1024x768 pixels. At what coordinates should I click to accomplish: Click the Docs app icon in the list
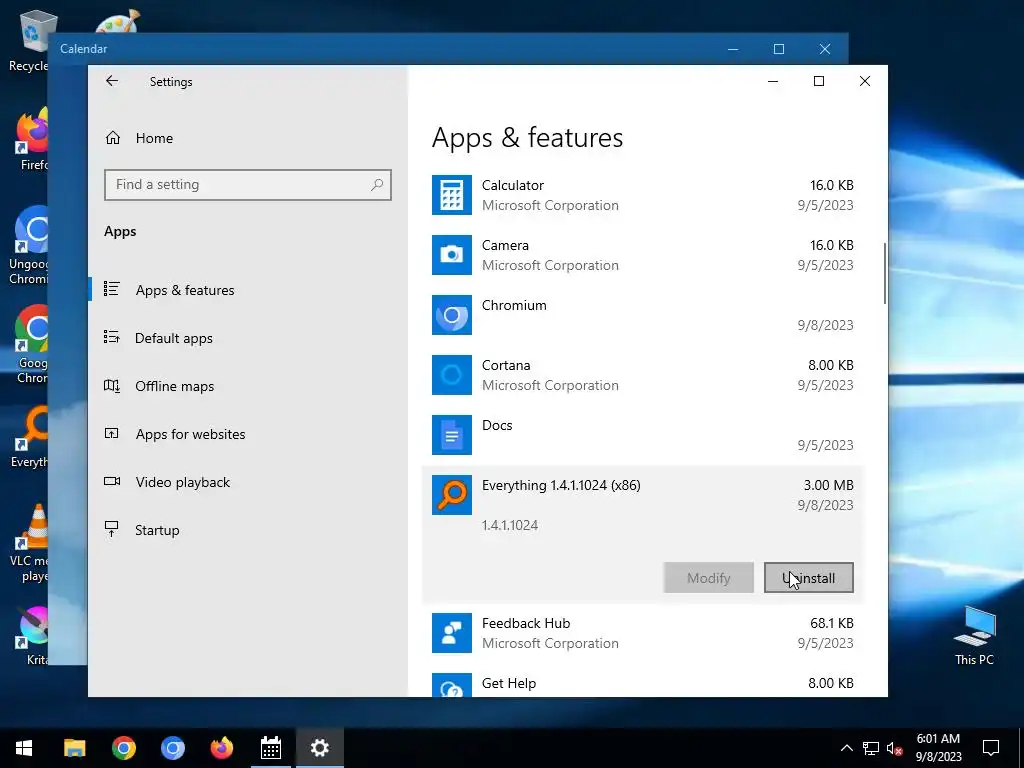(451, 435)
